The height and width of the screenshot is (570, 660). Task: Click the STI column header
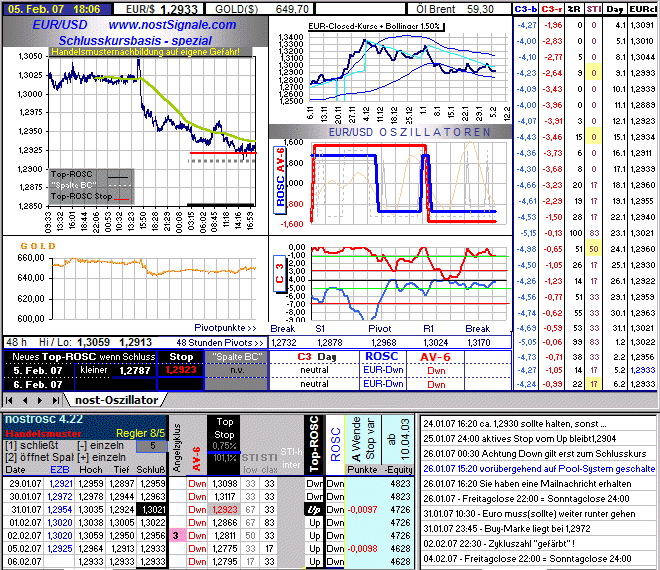point(593,9)
